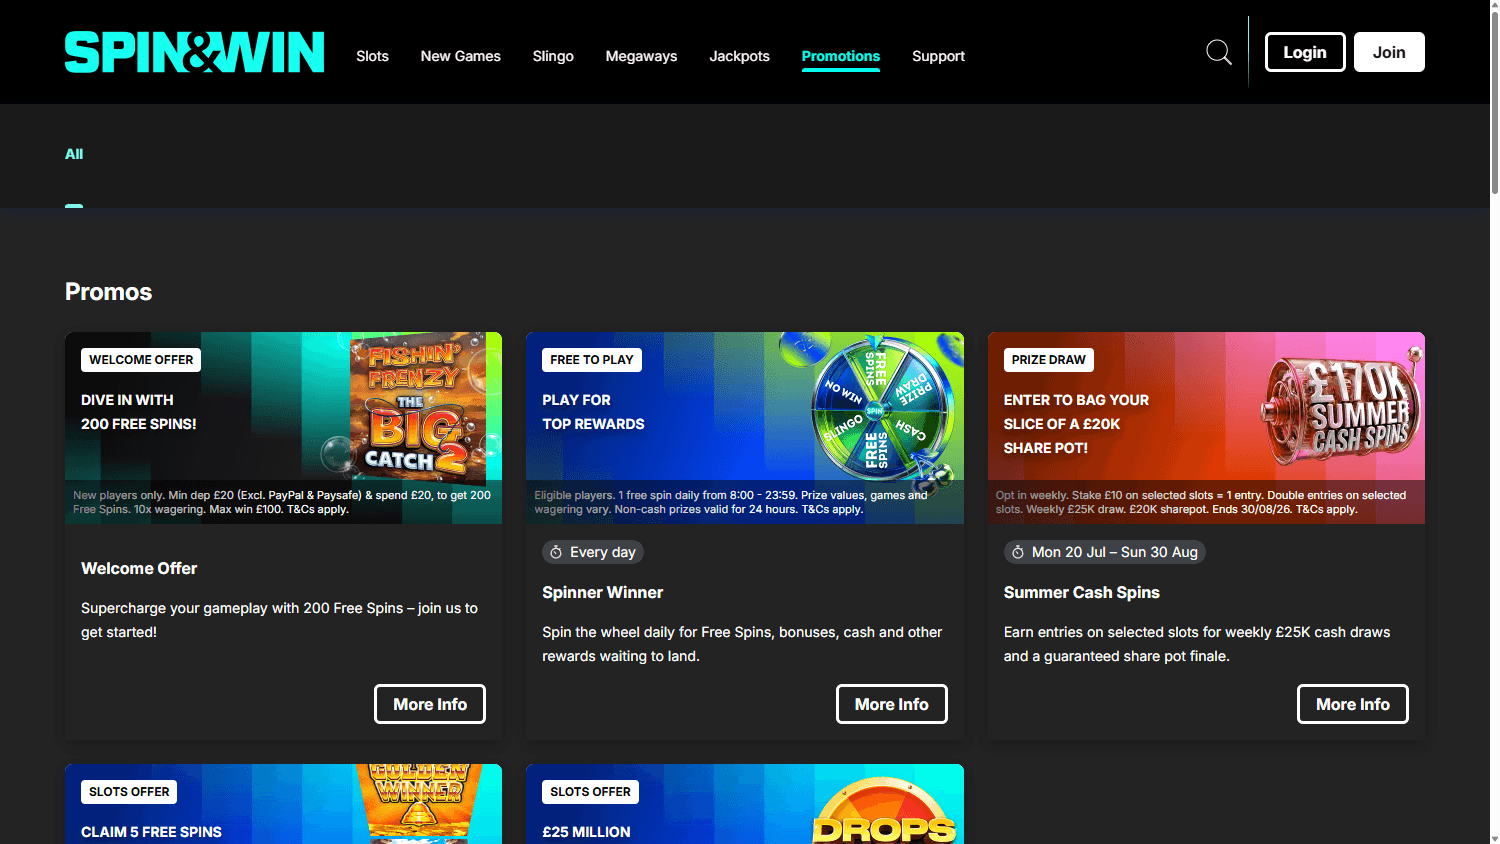
Task: Click the Login button
Action: point(1305,52)
